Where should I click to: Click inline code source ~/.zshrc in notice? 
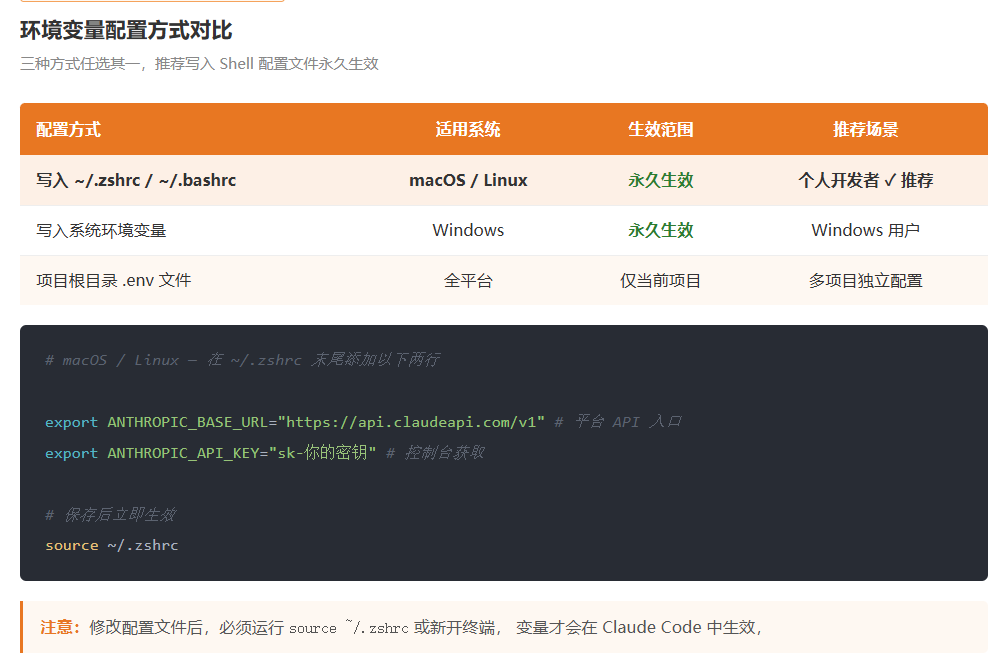pyautogui.click(x=349, y=628)
